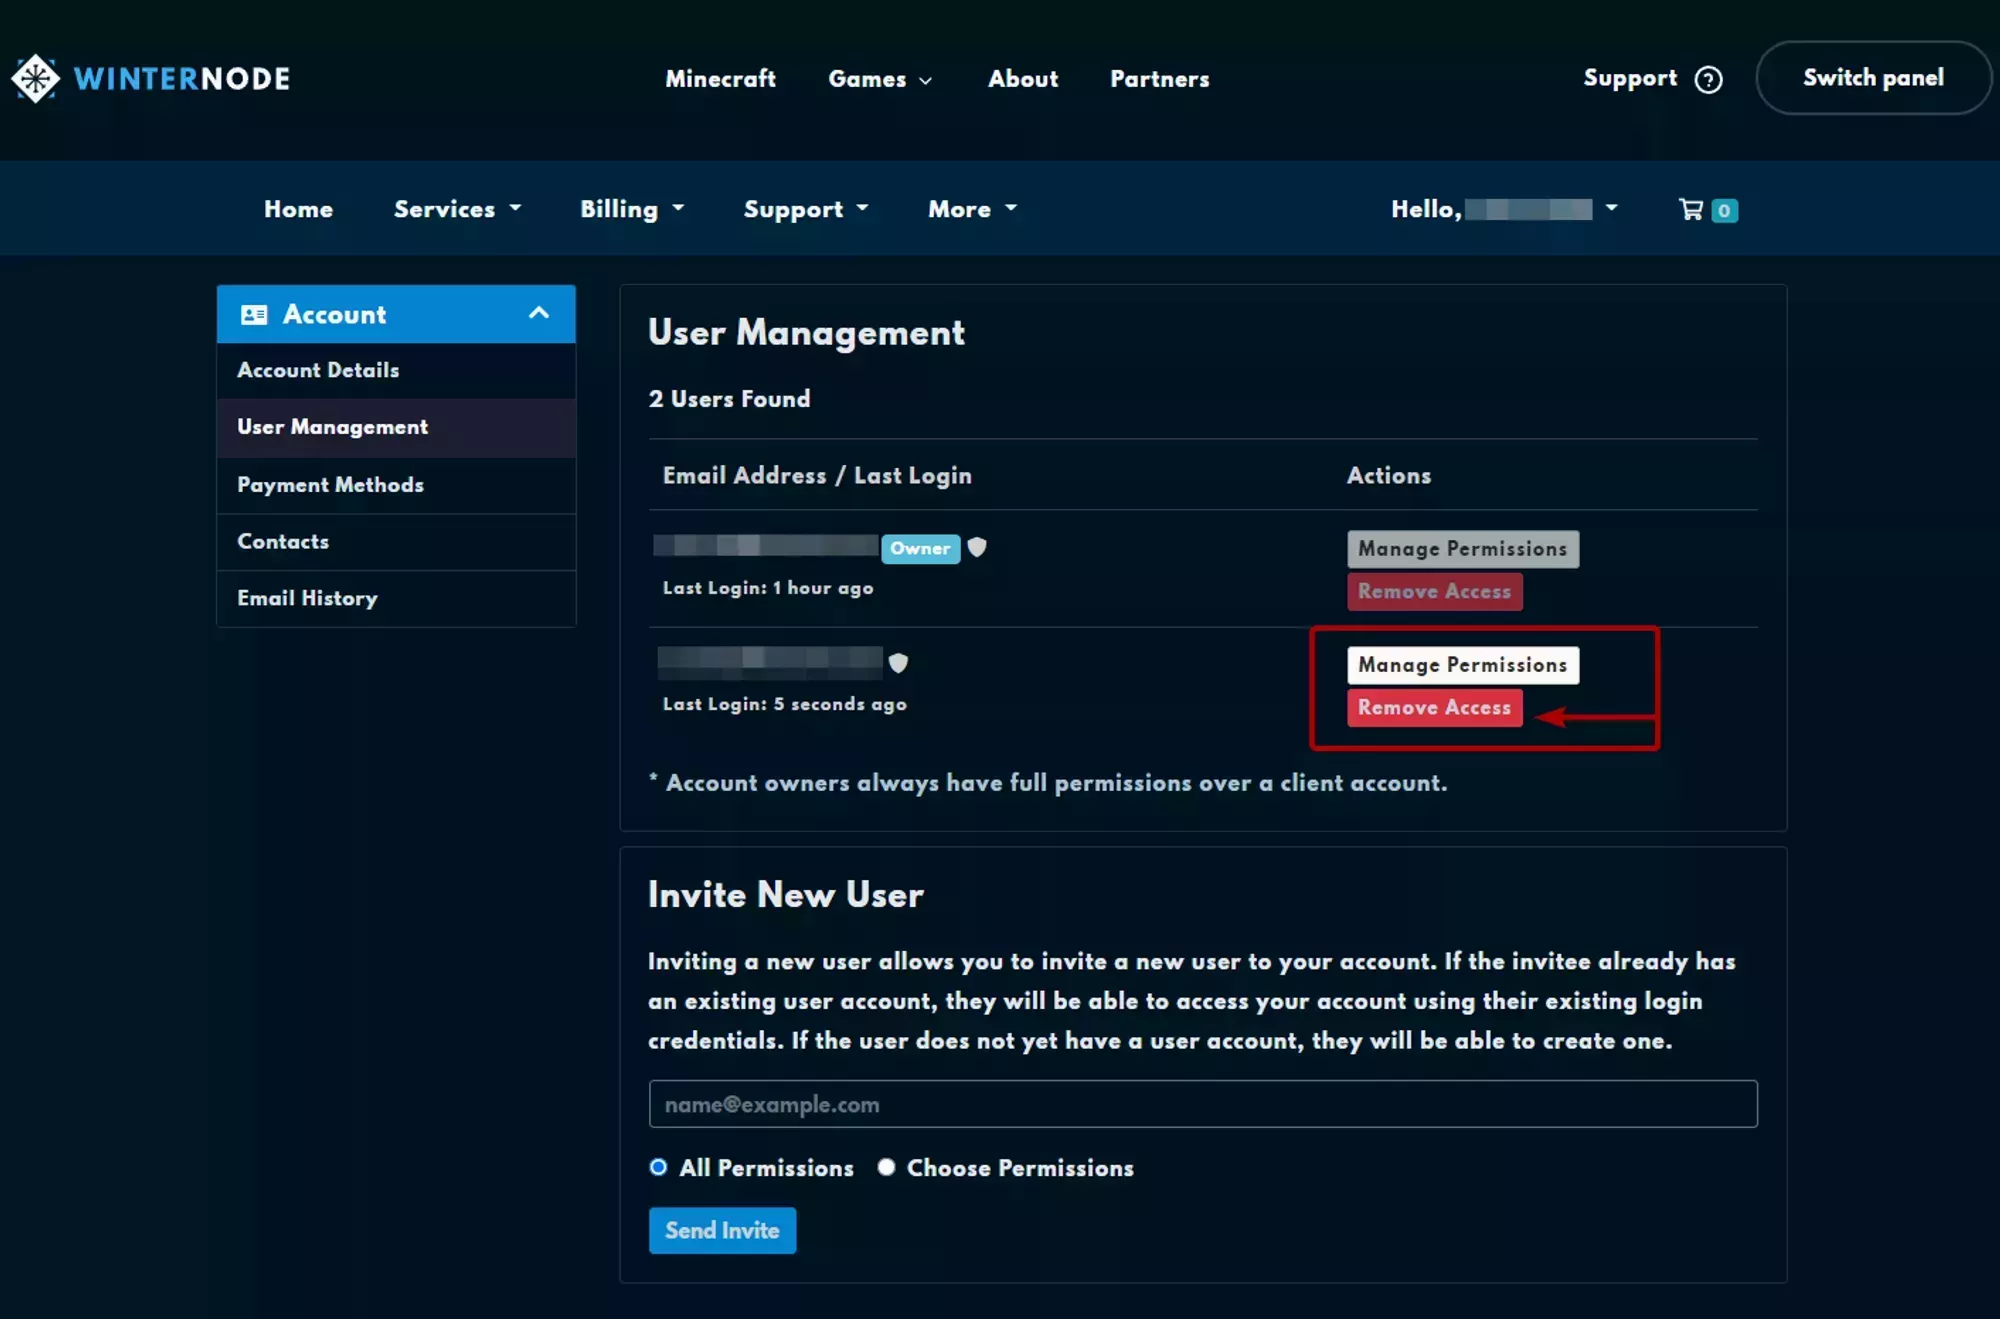Open the Support help question mark icon
The image size is (2000, 1319).
pyautogui.click(x=1710, y=79)
